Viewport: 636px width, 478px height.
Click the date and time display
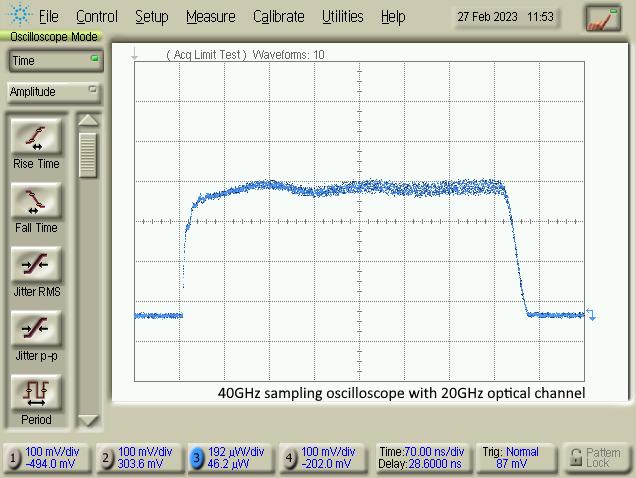(505, 17)
